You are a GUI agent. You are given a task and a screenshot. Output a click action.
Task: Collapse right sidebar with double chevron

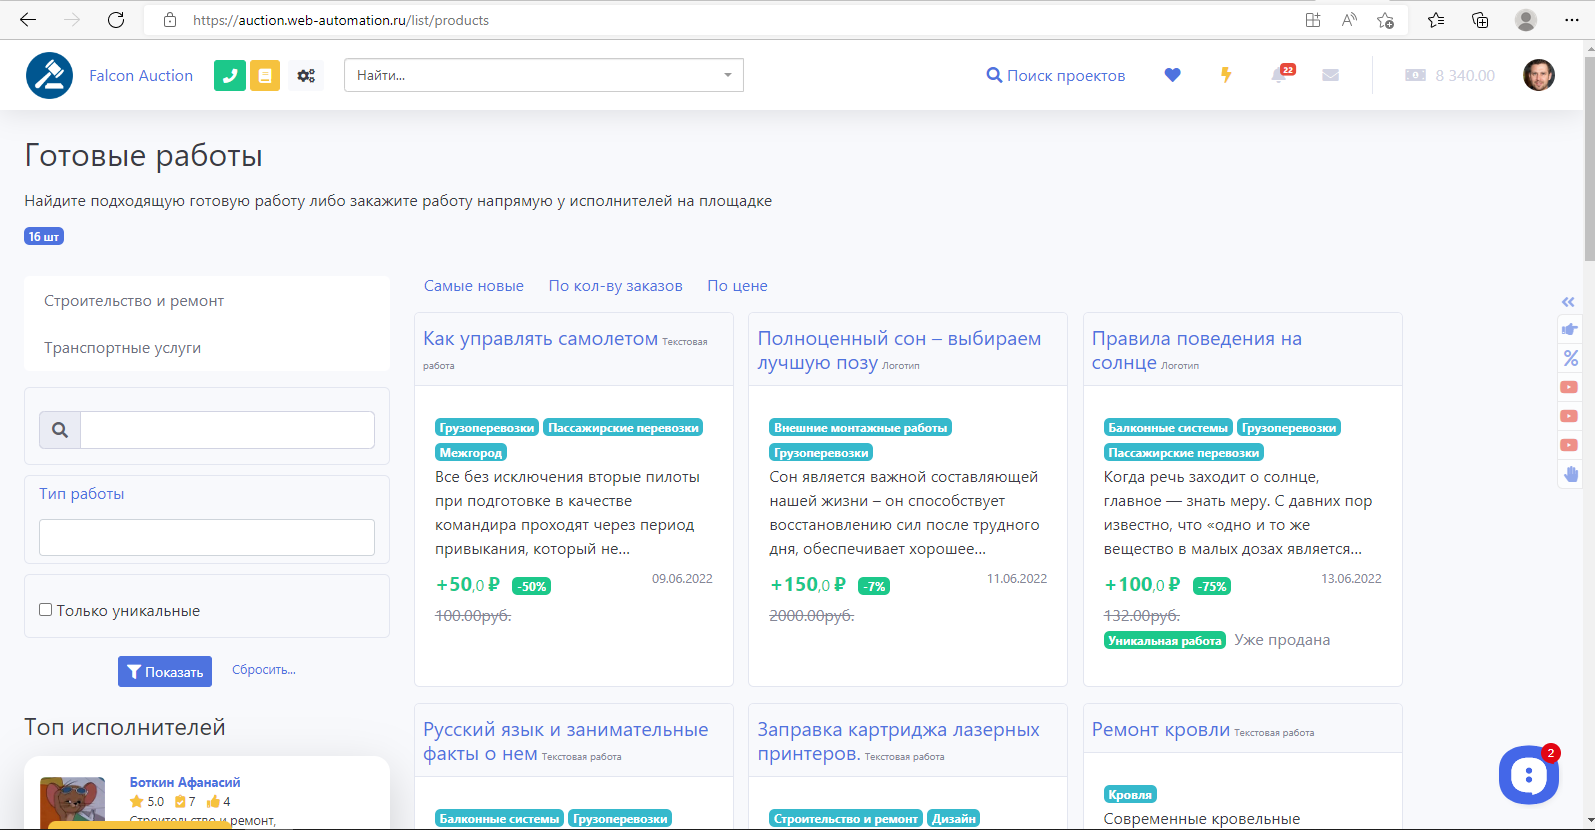click(x=1568, y=302)
